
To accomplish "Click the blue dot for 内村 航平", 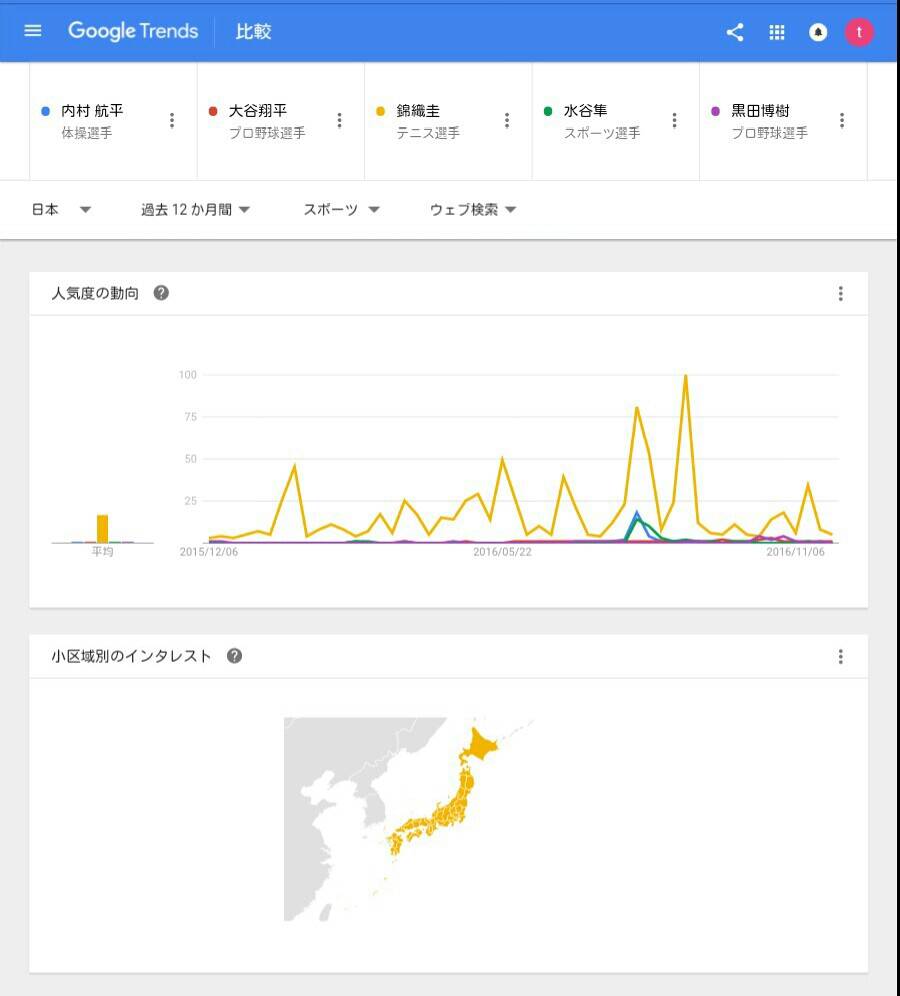I will pos(45,111).
